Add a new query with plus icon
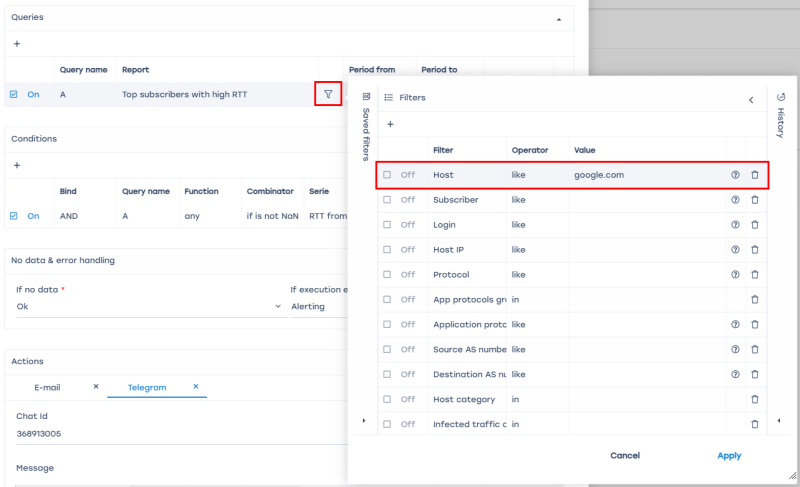This screenshot has height=487, width=800. [x=16, y=44]
